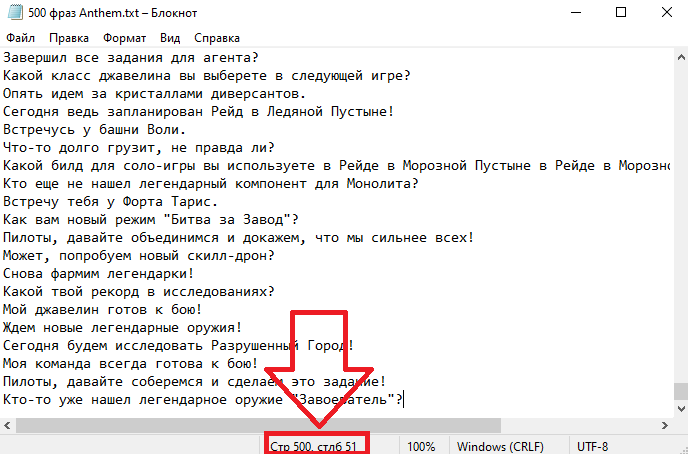The height and width of the screenshot is (454, 688).
Task: Open the Правка menu
Action: click(x=68, y=37)
